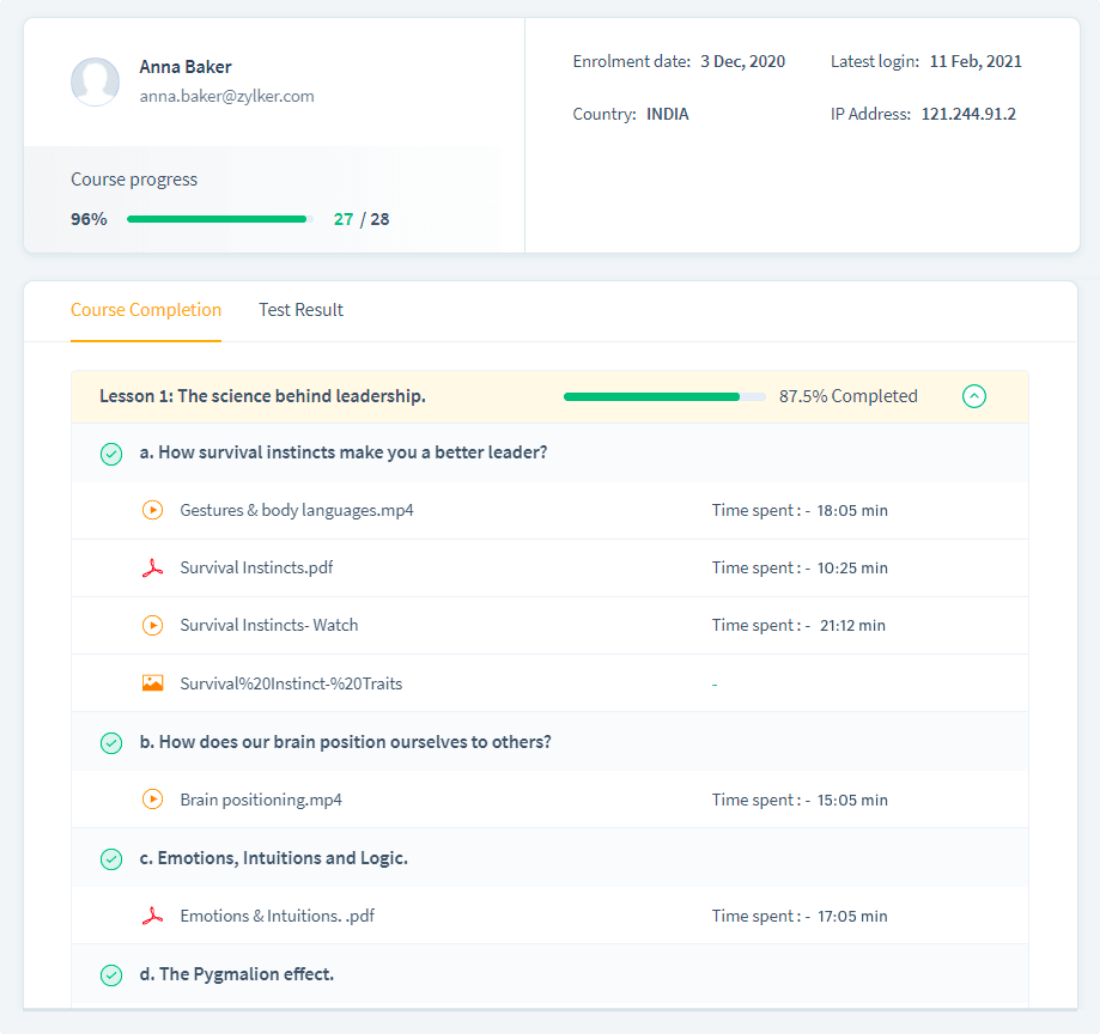
Task: Click the anna.baker@zylker.com email address
Action: pos(227,96)
